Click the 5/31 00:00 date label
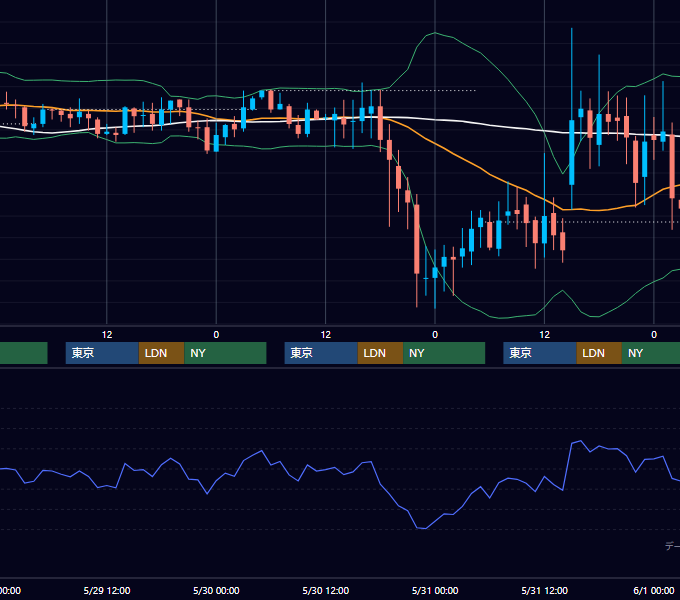 point(435,590)
